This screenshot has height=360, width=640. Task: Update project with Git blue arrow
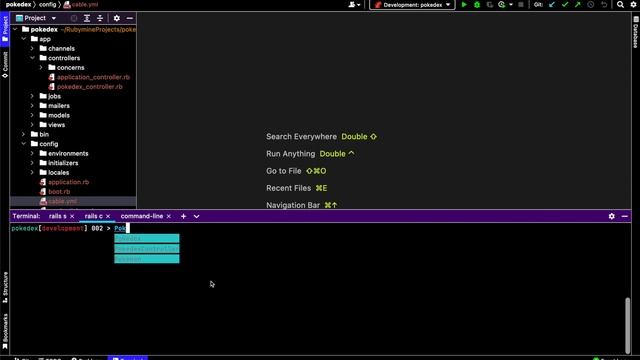pos(552,5)
